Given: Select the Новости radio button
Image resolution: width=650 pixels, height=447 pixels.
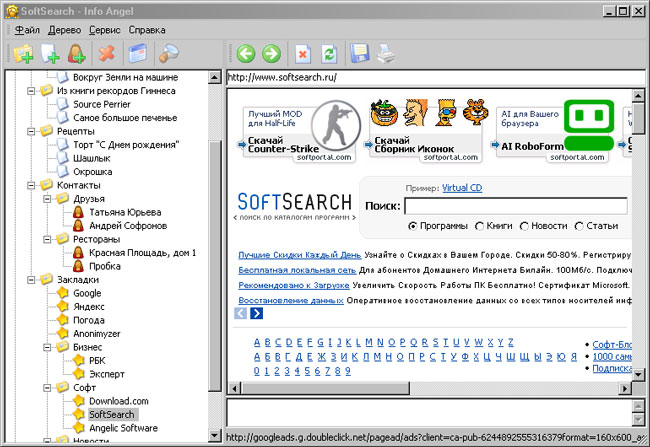Looking at the screenshot, I should [x=524, y=226].
